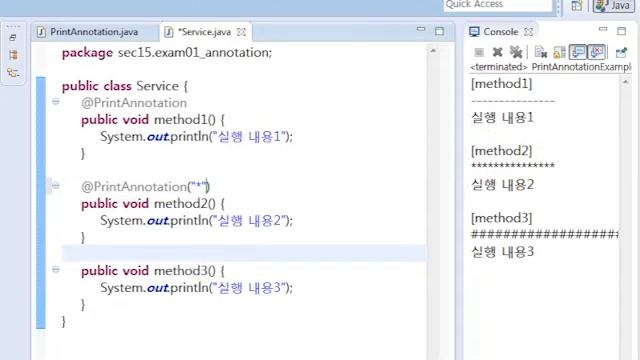Click the 'public void method2()' line
640x360 pixels.
[153, 204]
